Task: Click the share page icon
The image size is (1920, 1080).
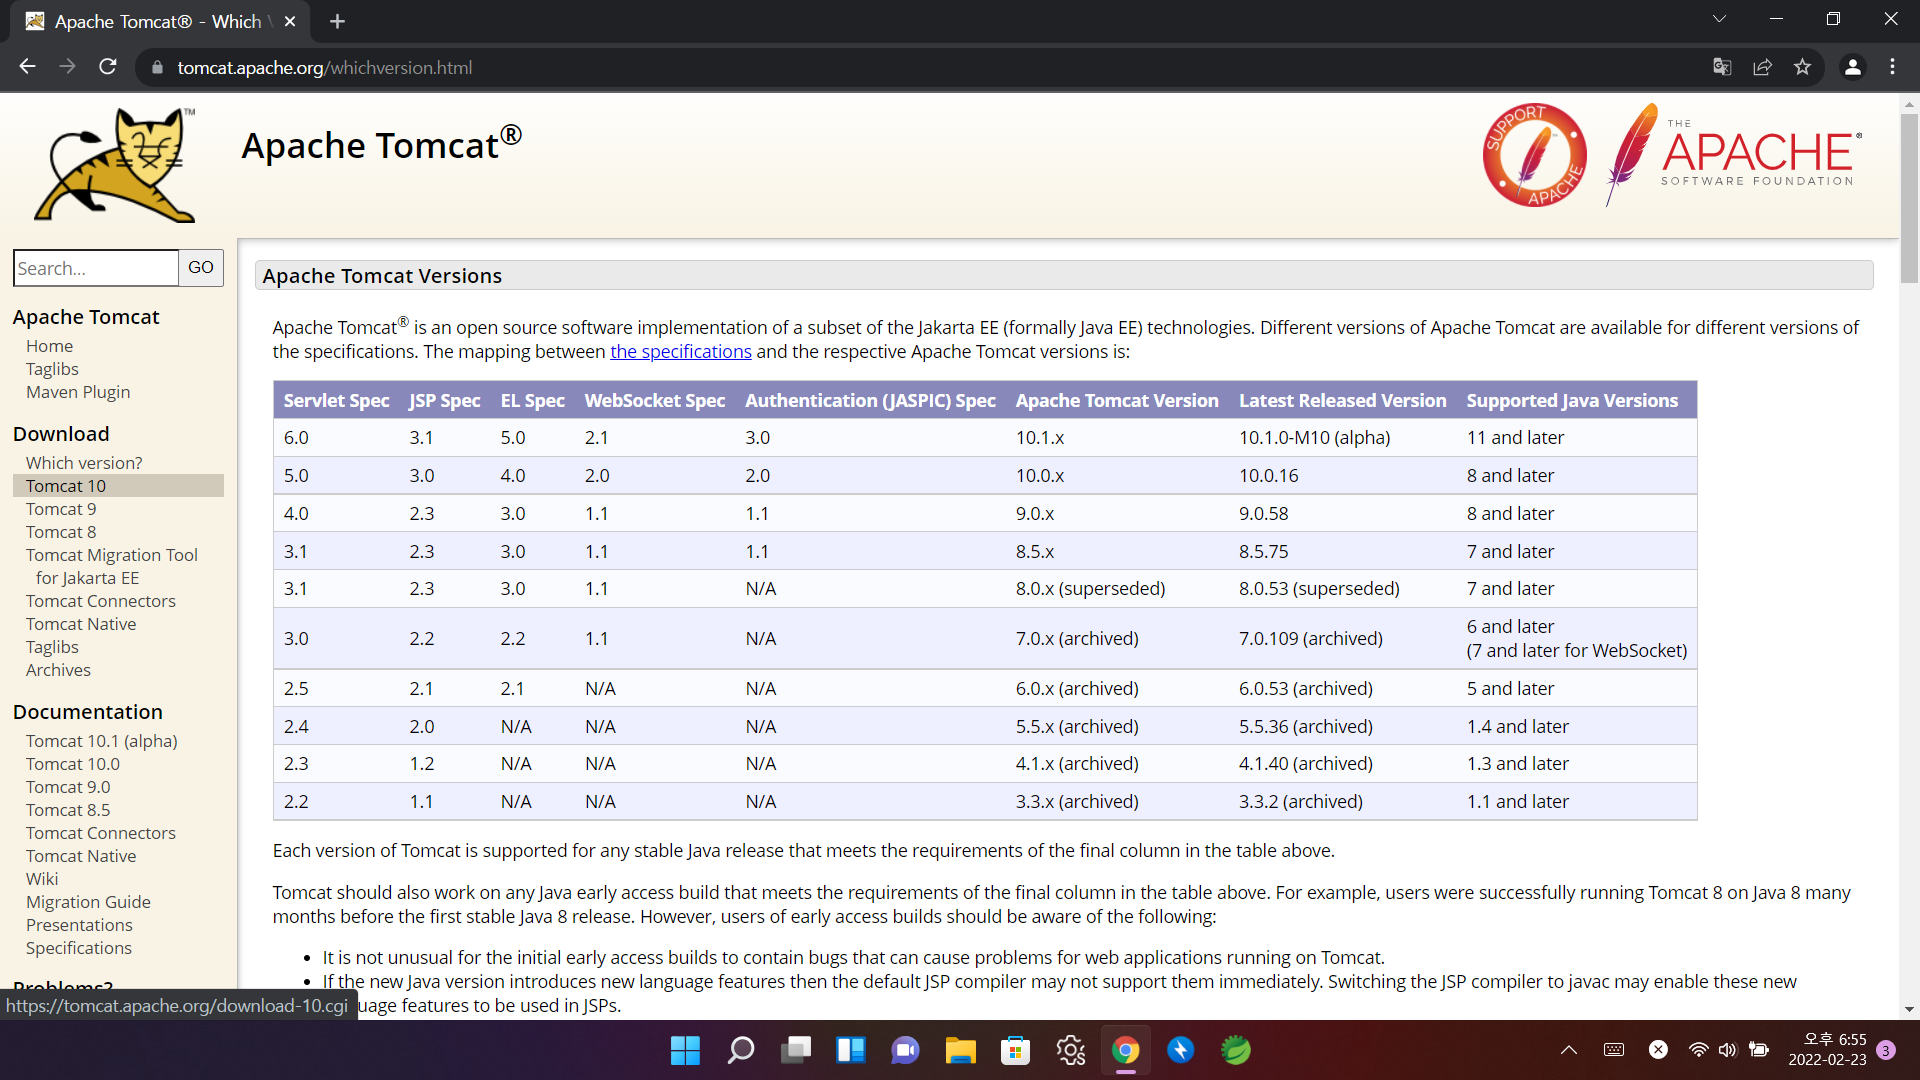Action: point(1762,67)
